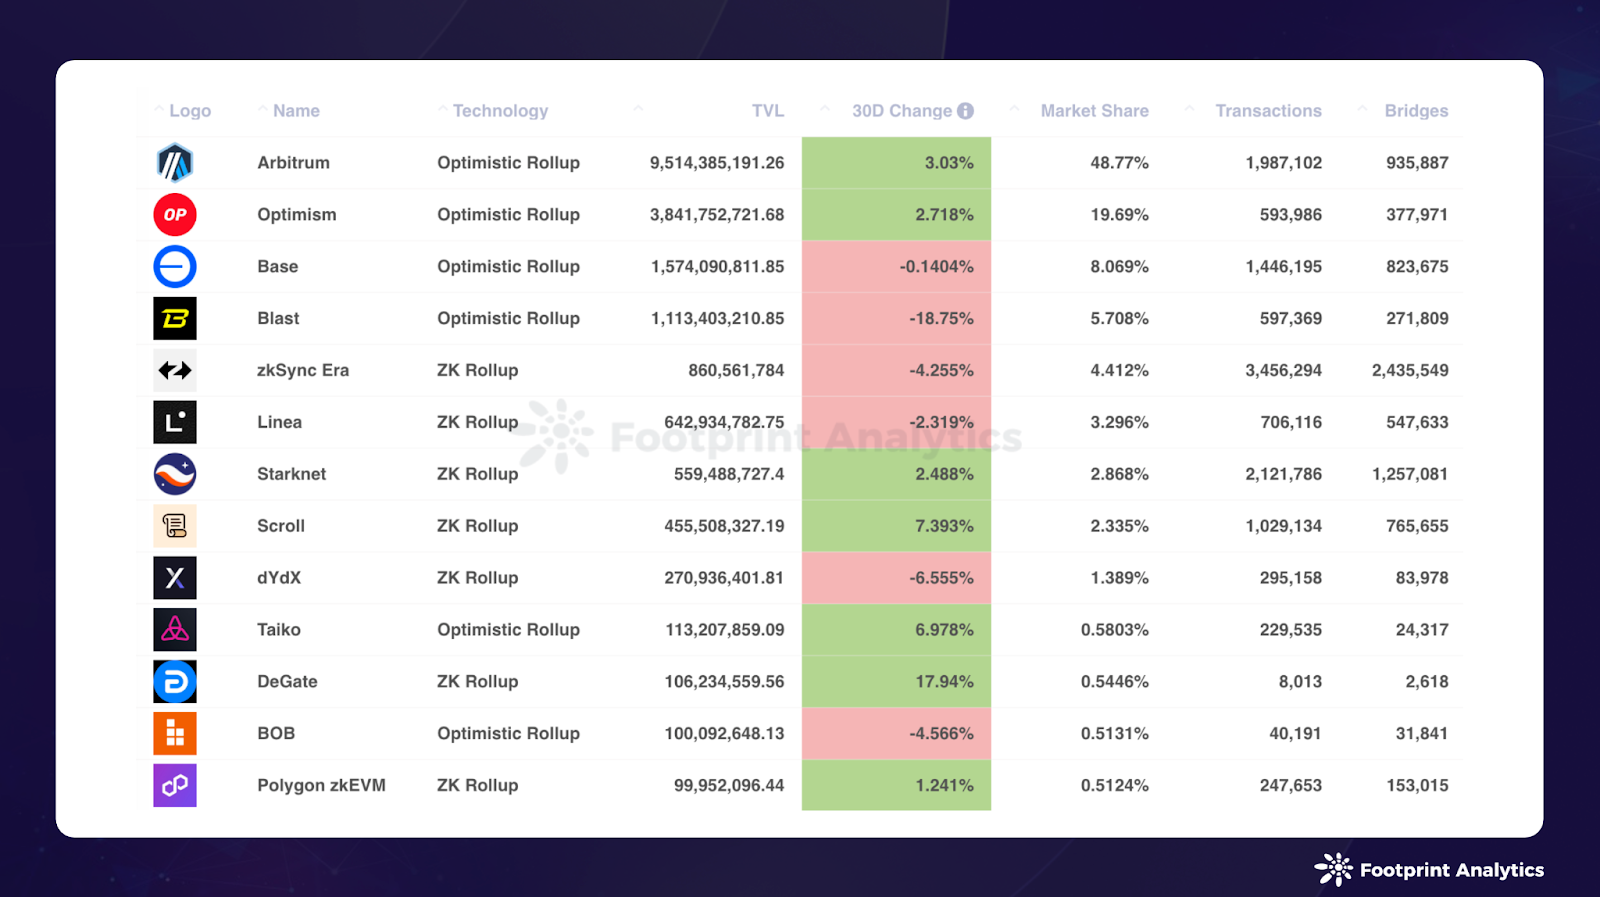Select the Blast logo icon
This screenshot has width=1600, height=897.
click(x=175, y=318)
